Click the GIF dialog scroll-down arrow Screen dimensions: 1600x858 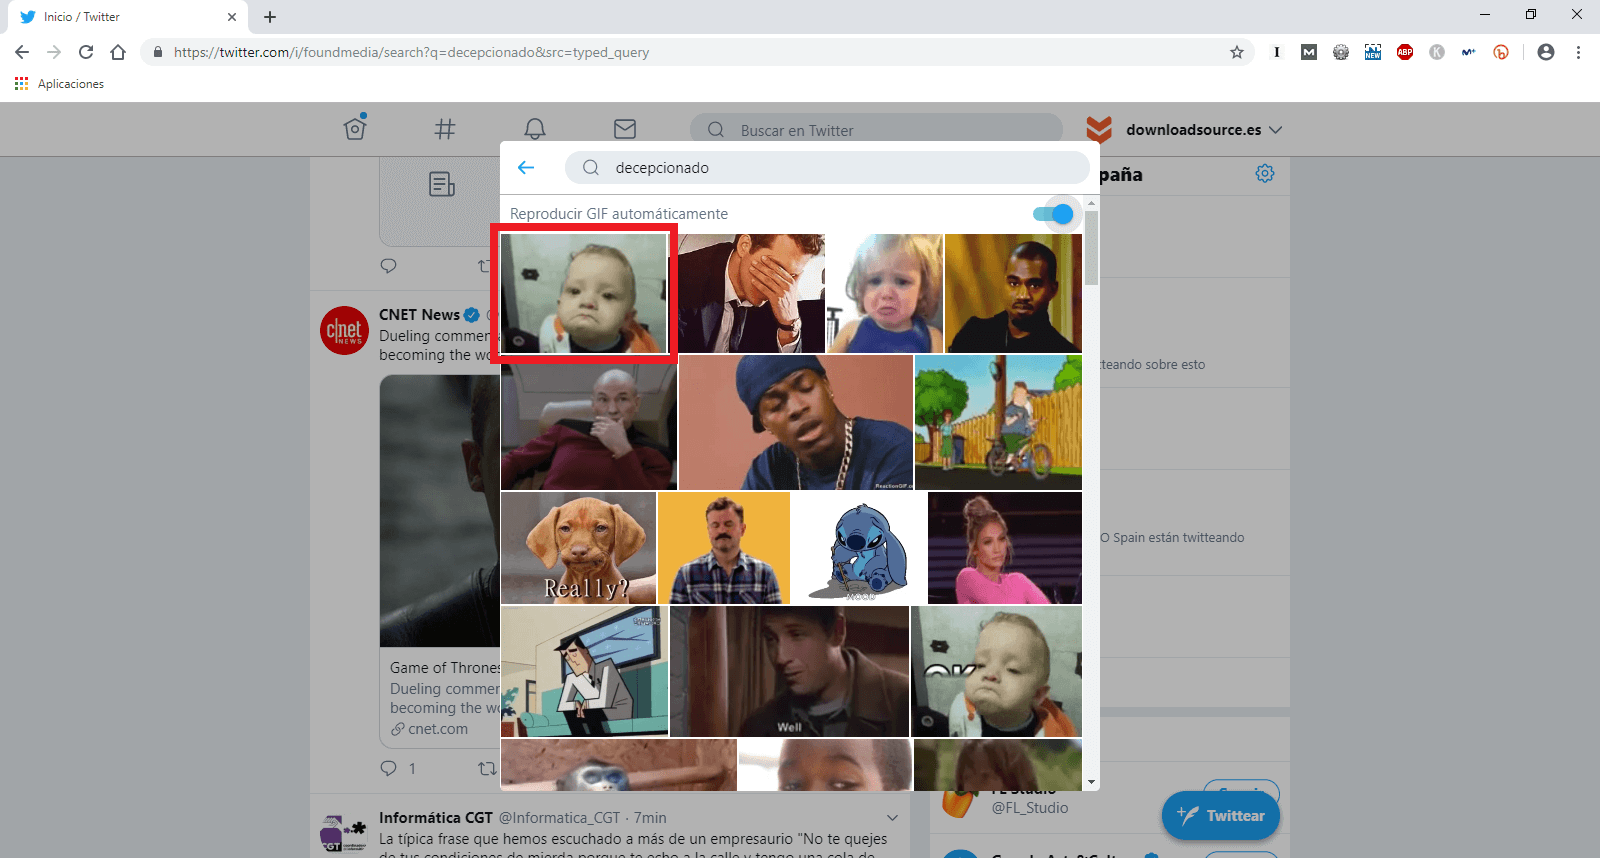click(x=1091, y=782)
